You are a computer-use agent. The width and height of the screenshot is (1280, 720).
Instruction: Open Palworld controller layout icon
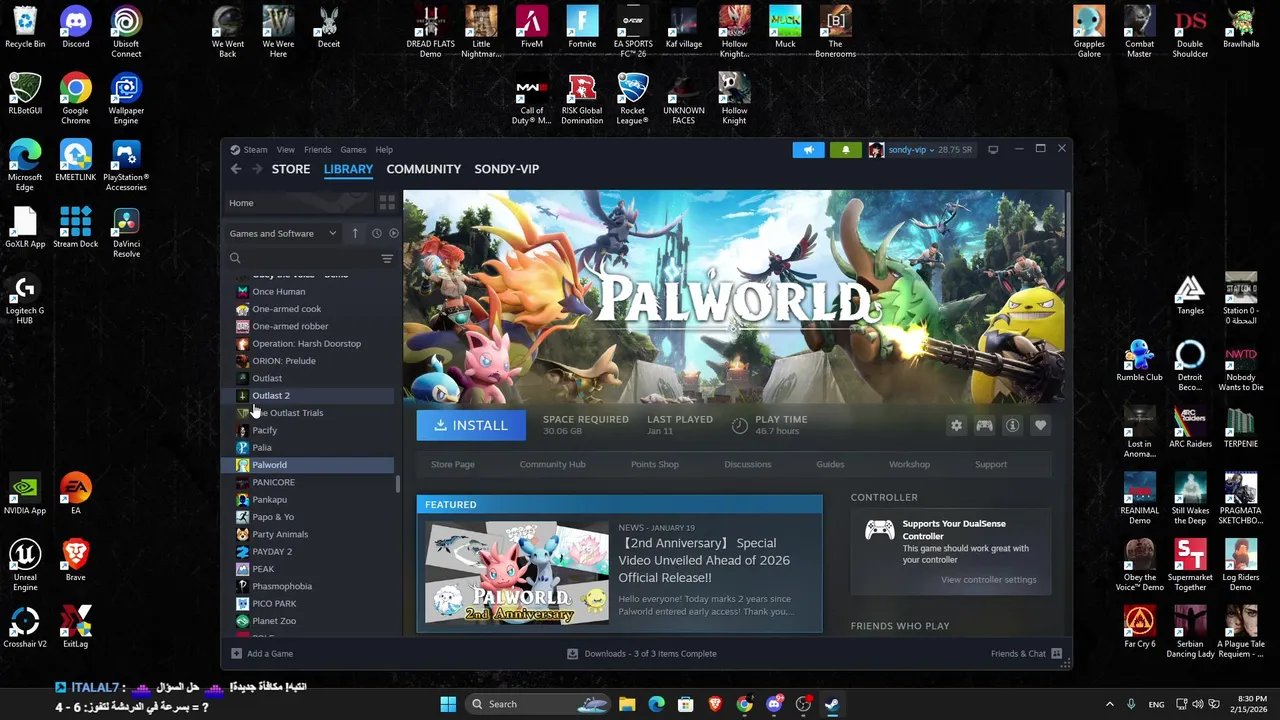(985, 426)
